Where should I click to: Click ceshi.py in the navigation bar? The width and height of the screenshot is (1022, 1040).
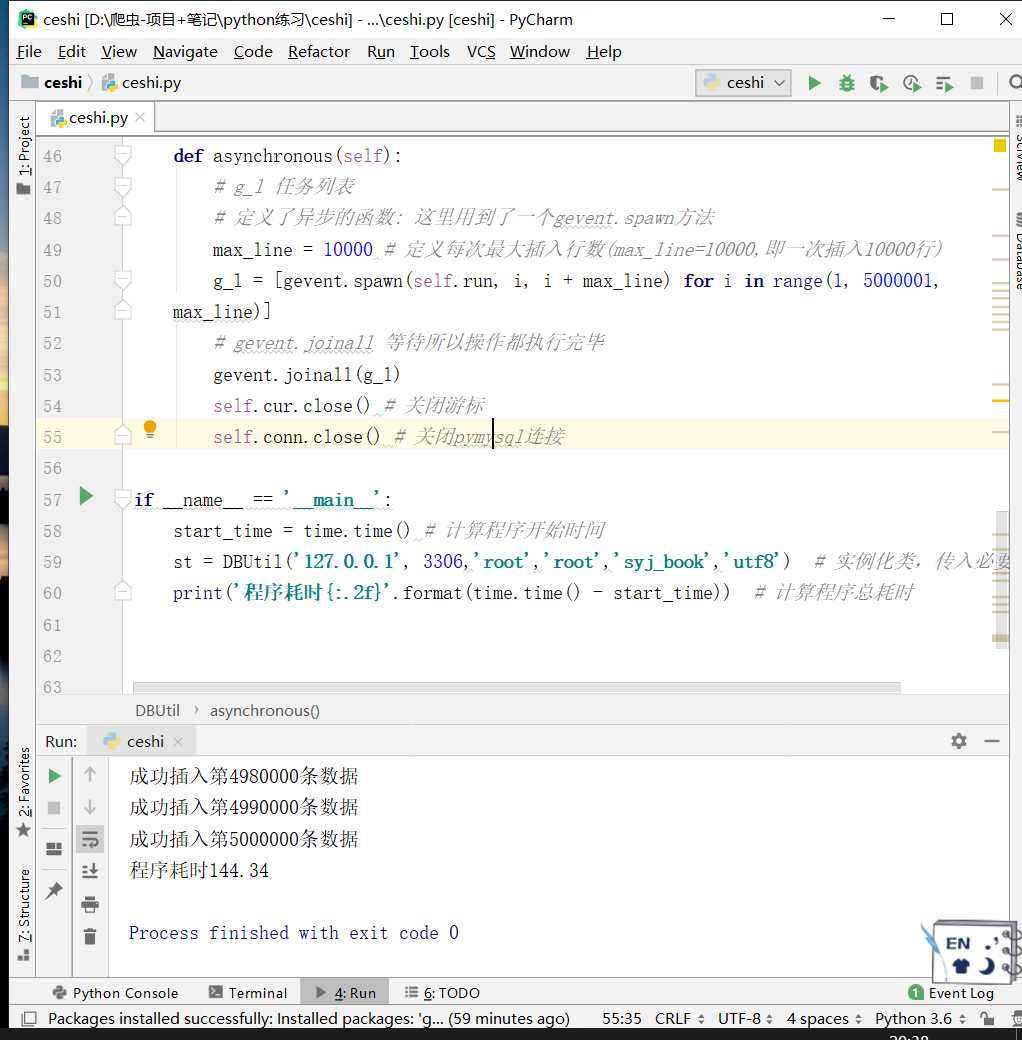[x=141, y=83]
